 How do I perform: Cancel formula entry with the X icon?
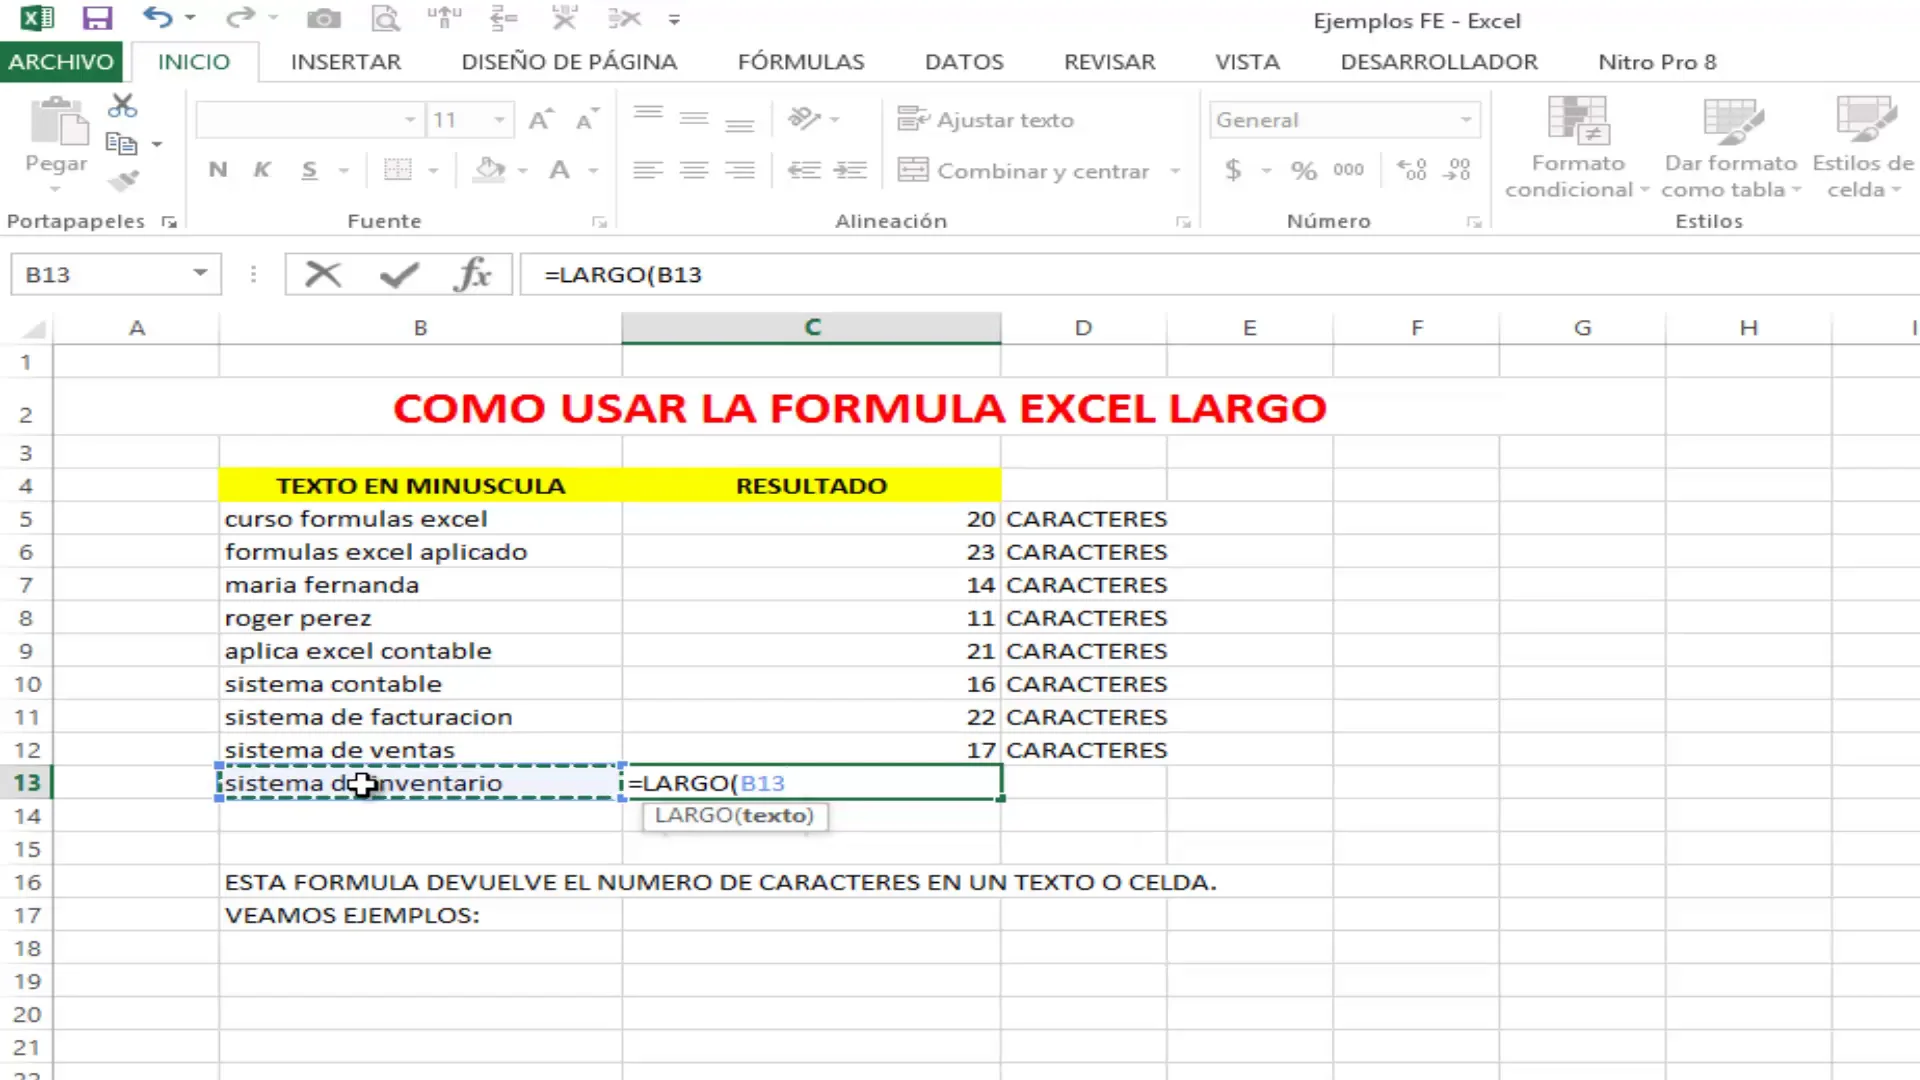click(323, 274)
